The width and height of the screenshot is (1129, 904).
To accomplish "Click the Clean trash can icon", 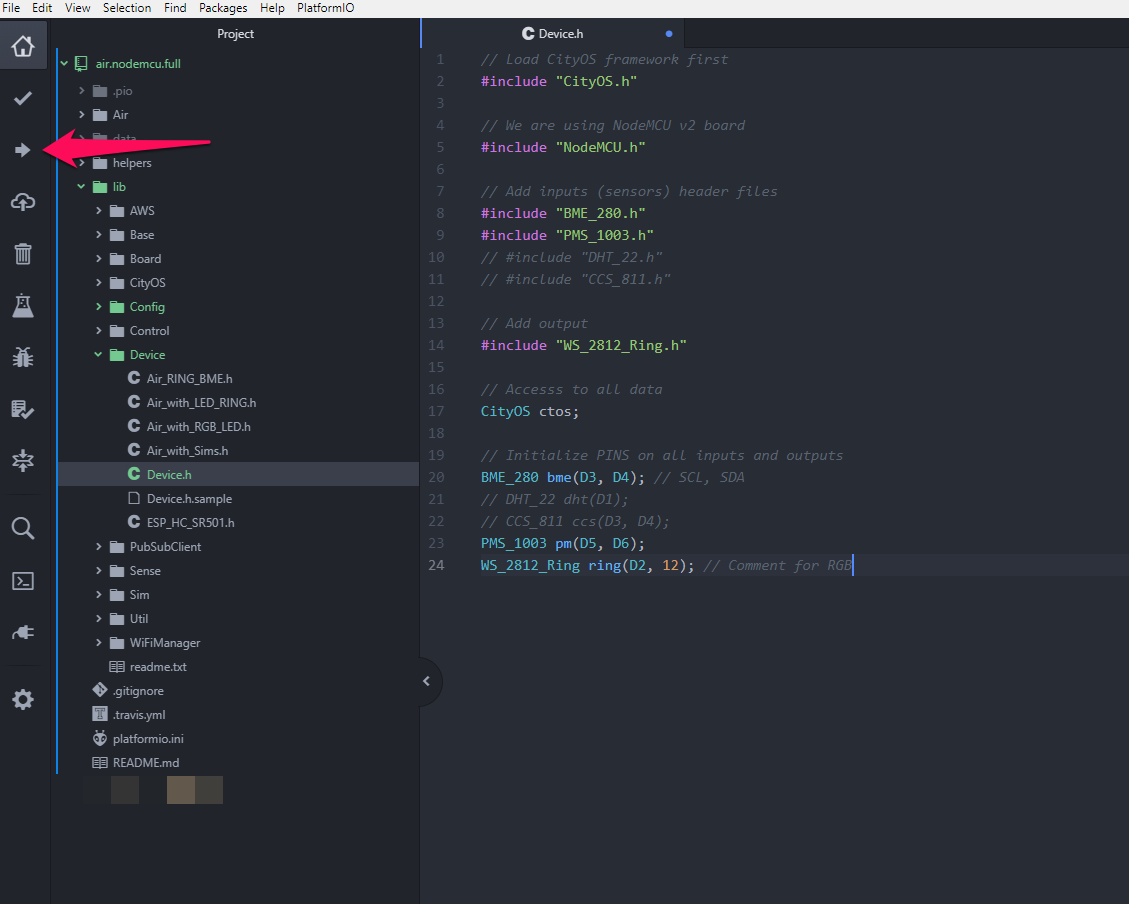I will (x=23, y=254).
